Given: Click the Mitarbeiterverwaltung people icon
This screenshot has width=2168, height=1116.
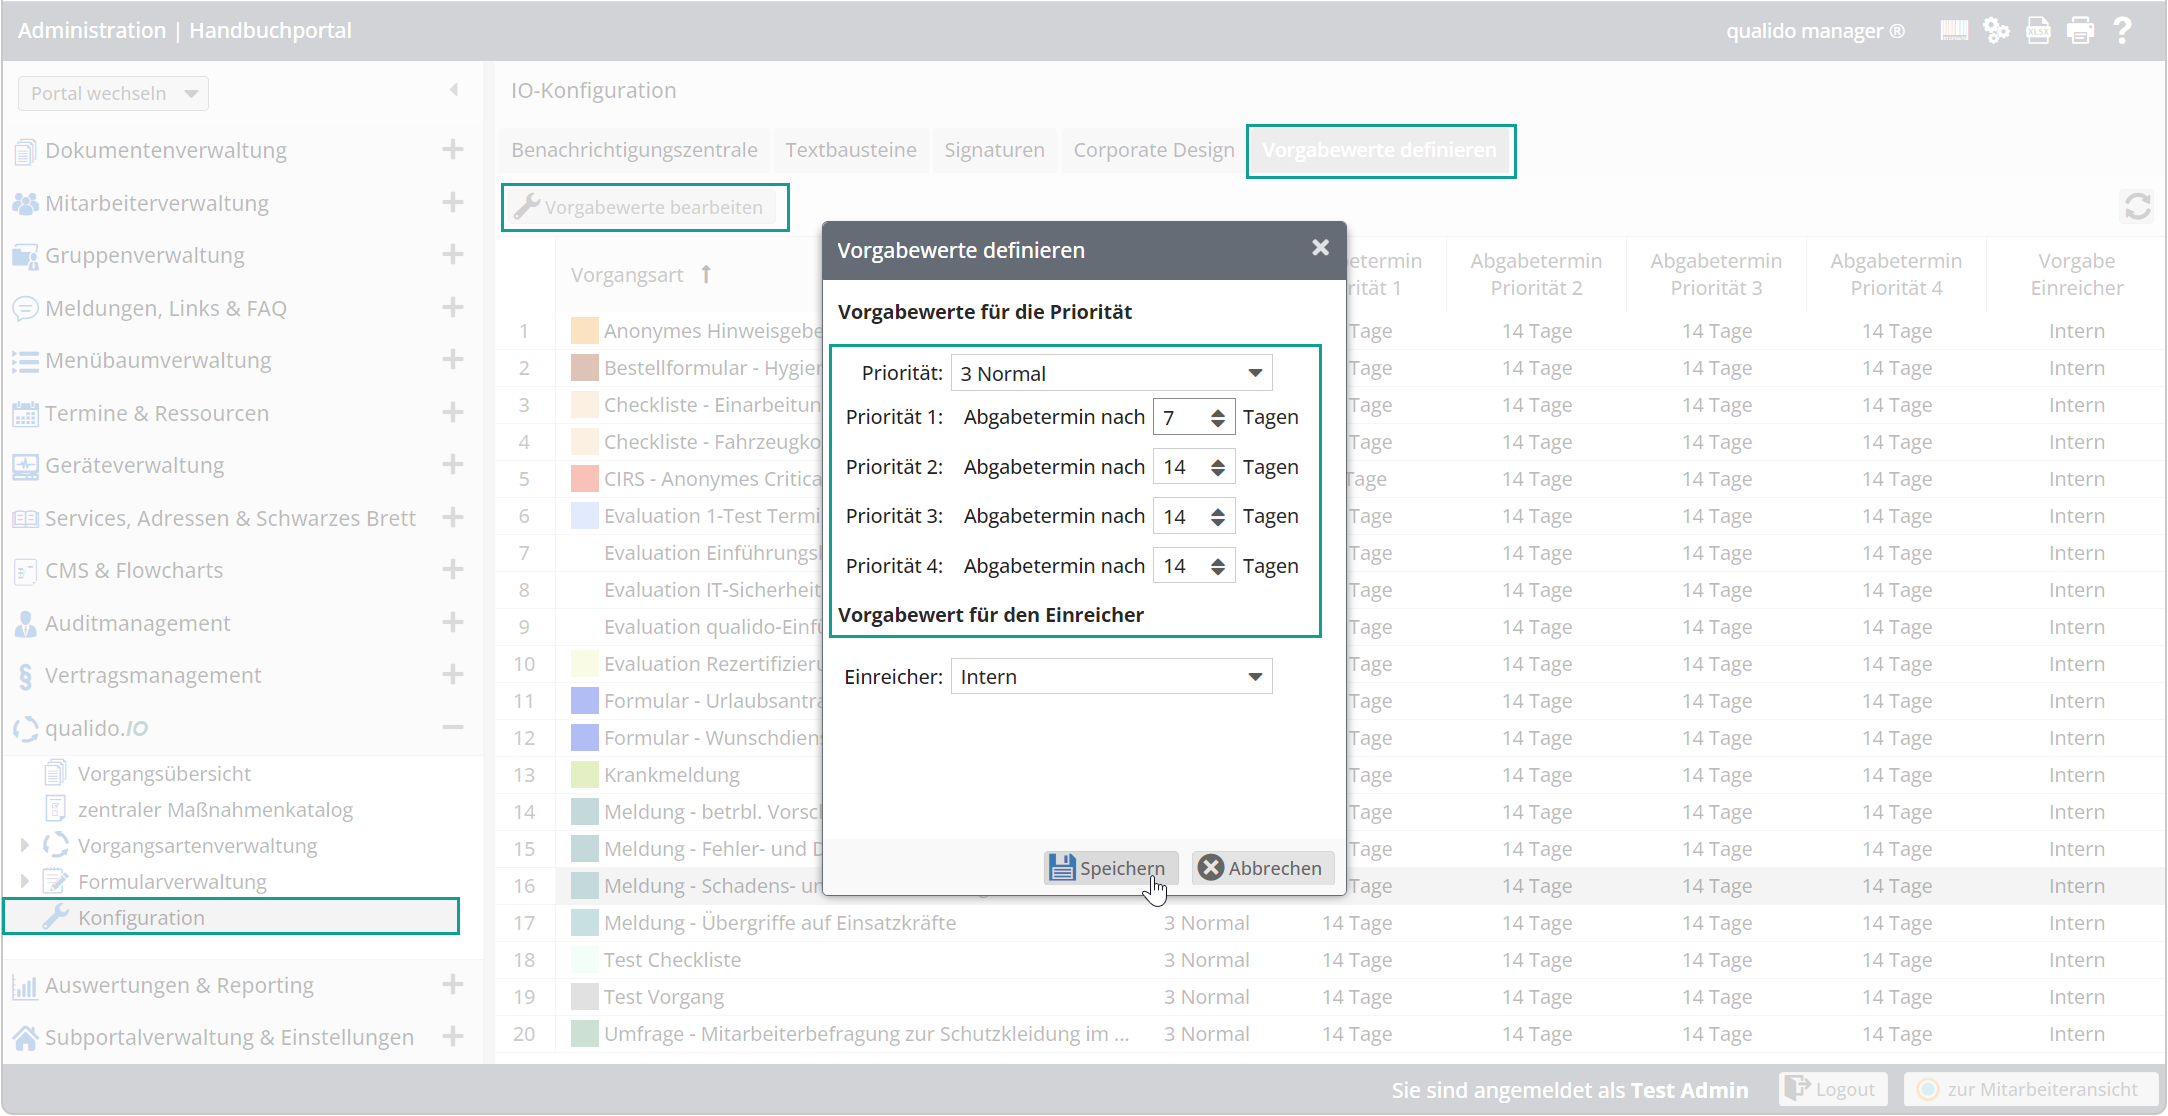Looking at the screenshot, I should tap(25, 203).
